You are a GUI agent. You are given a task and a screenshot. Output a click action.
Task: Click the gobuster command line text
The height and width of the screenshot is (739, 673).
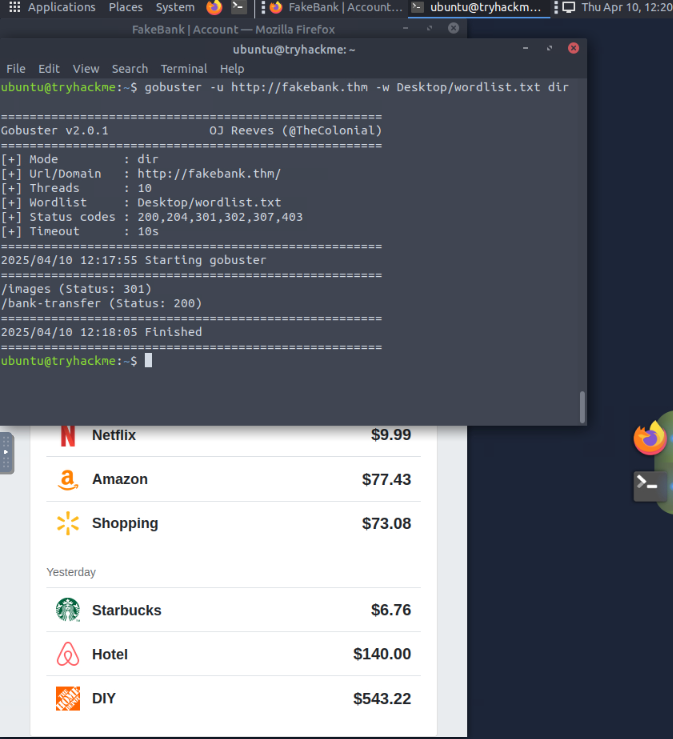(356, 87)
